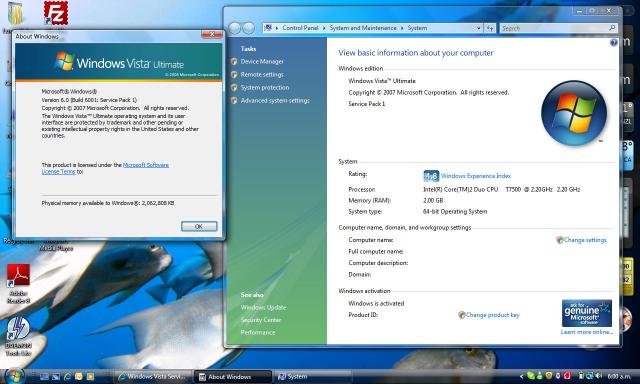Click the green person icon in the tray
This screenshot has height=384, width=640.
click(x=540, y=376)
